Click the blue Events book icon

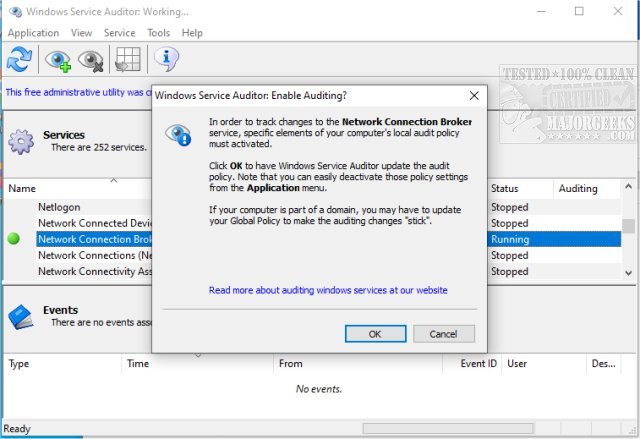pyautogui.click(x=20, y=317)
